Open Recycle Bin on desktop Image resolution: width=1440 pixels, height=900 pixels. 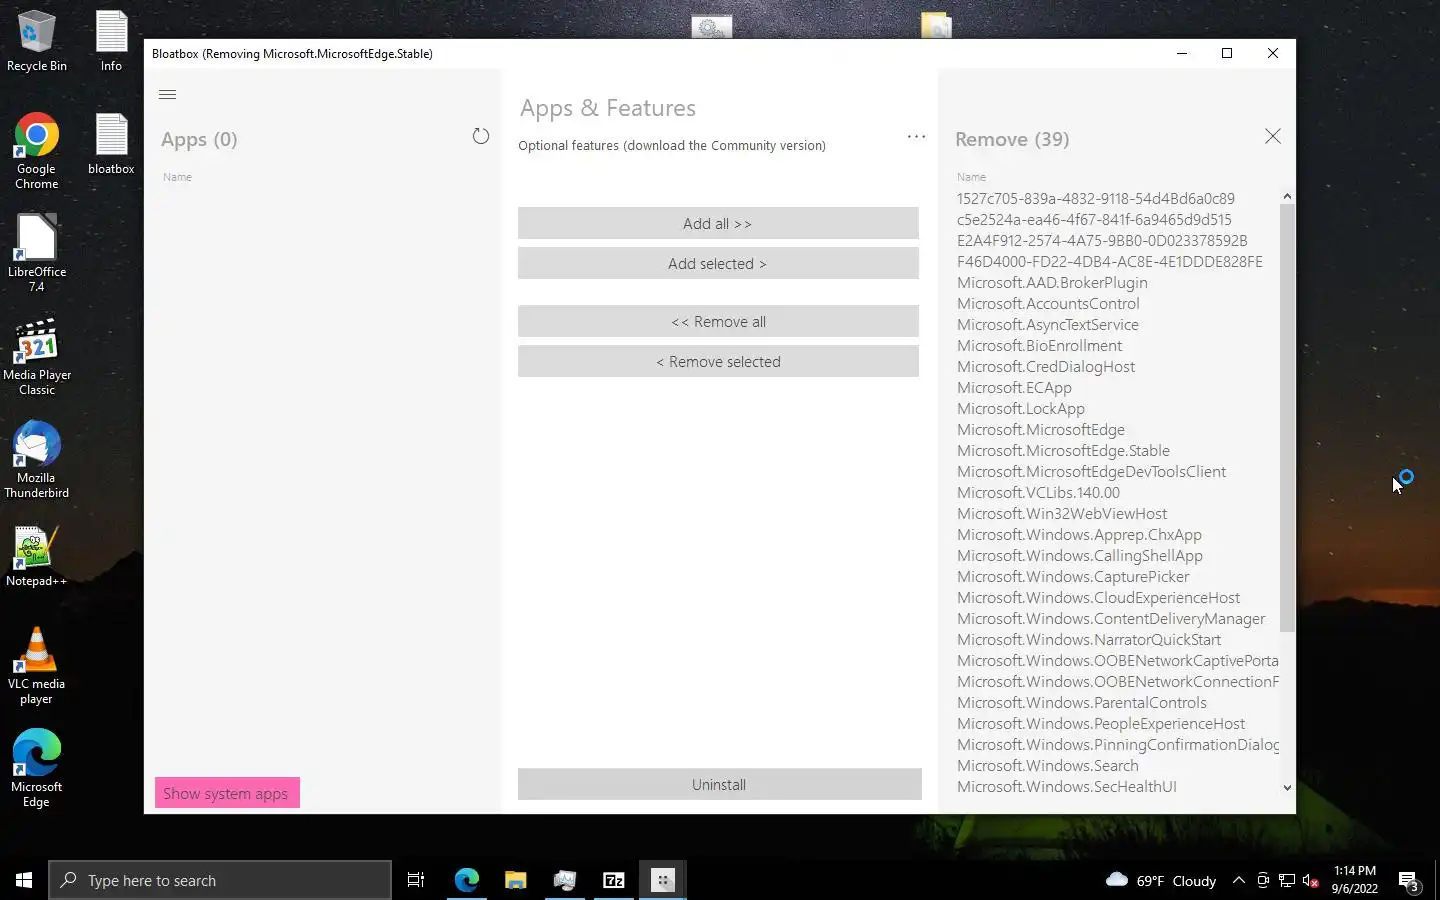(37, 42)
